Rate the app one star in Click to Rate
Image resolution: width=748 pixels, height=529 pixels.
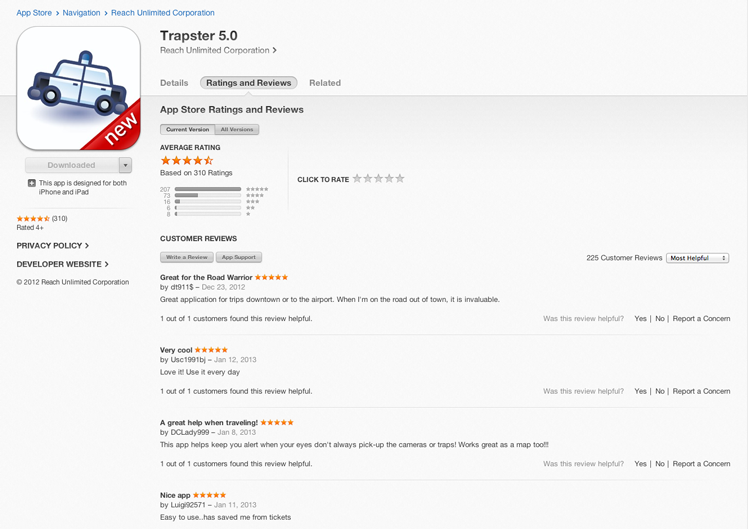(357, 178)
